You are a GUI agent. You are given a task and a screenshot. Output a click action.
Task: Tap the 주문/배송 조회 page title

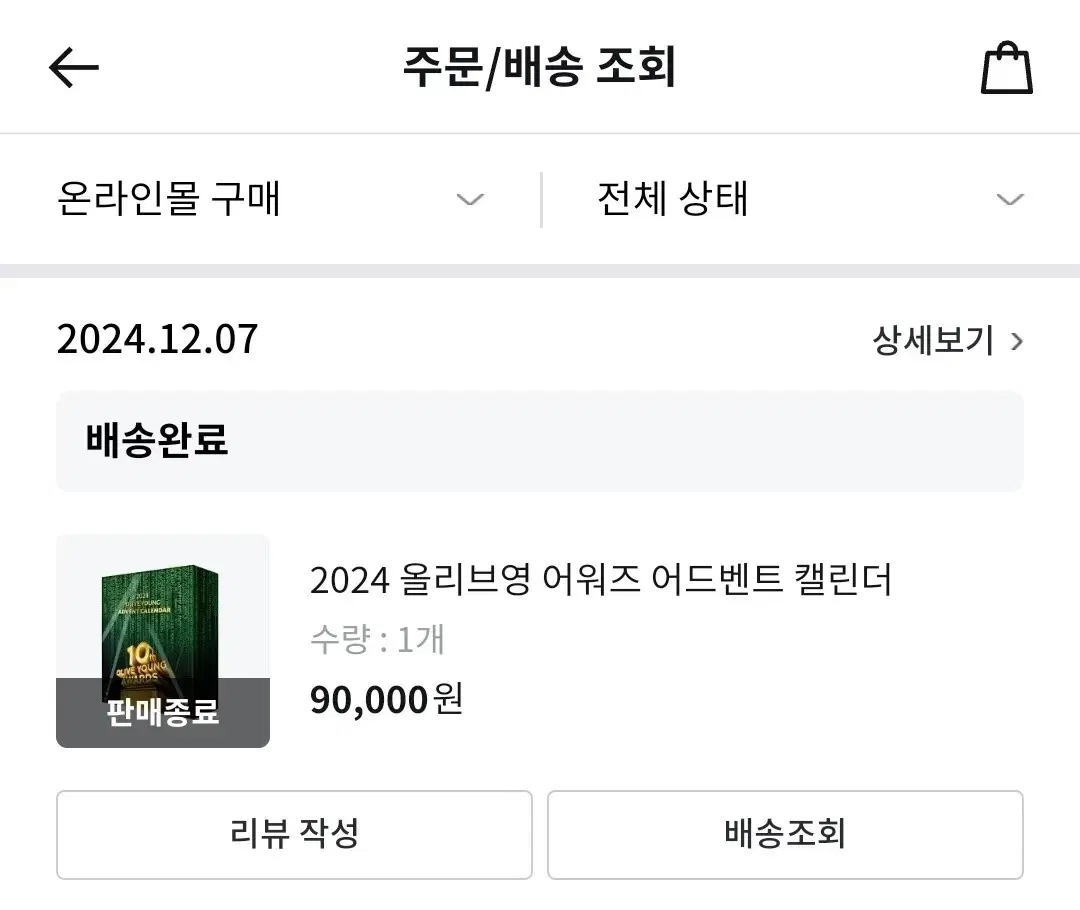[x=539, y=67]
